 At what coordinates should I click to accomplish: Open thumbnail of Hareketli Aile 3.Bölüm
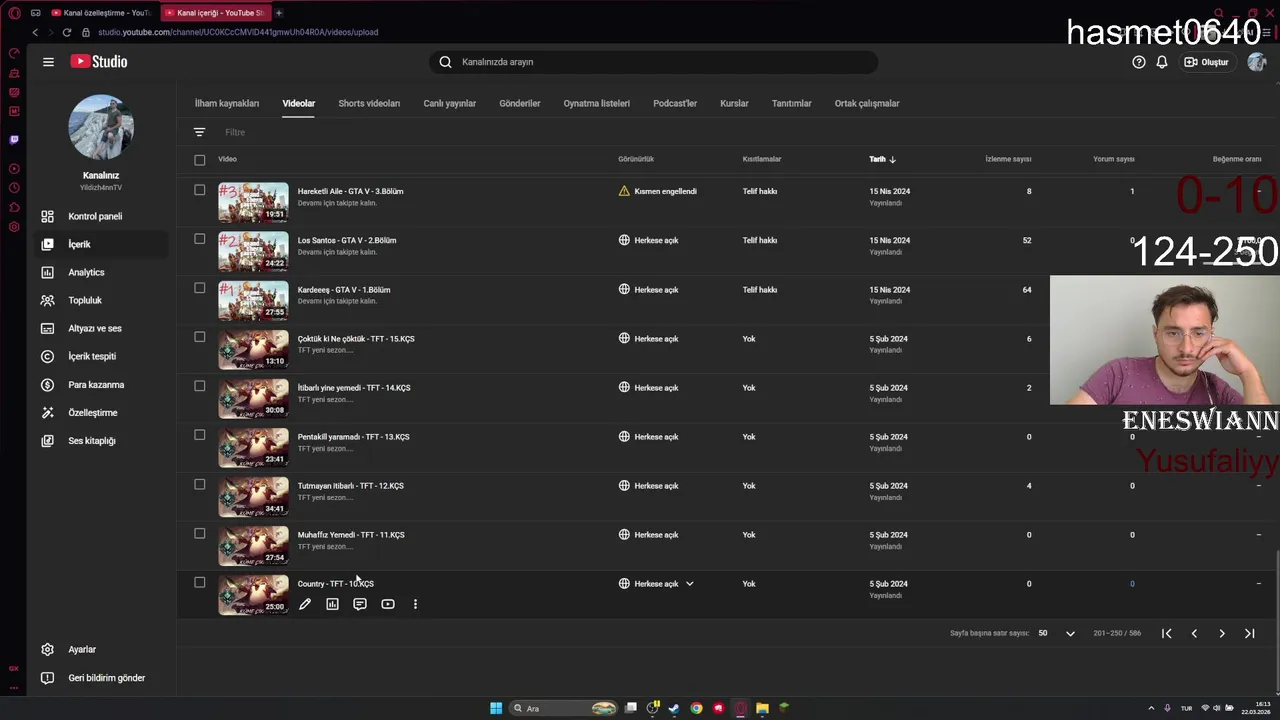(x=253, y=202)
